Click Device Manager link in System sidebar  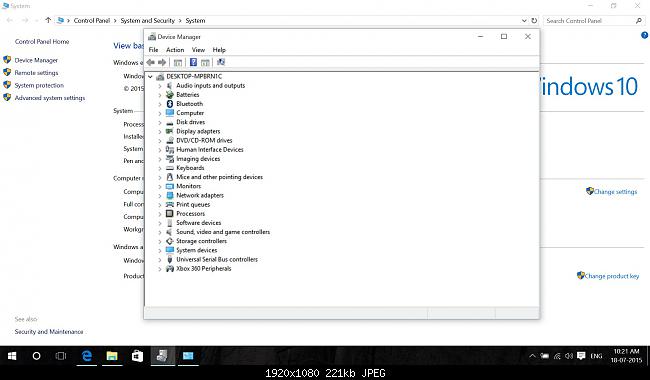36,60
